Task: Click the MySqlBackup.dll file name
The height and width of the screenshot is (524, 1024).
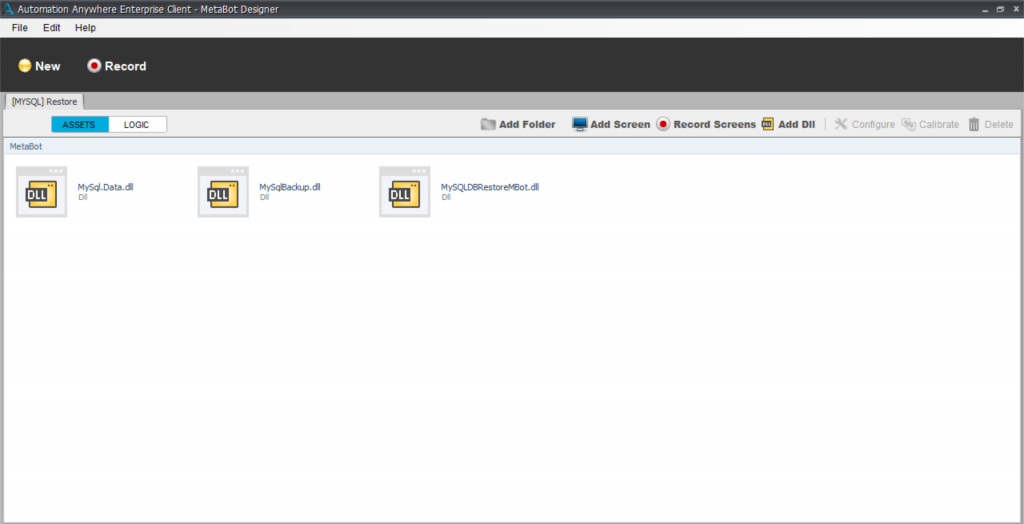Action: 290,187
